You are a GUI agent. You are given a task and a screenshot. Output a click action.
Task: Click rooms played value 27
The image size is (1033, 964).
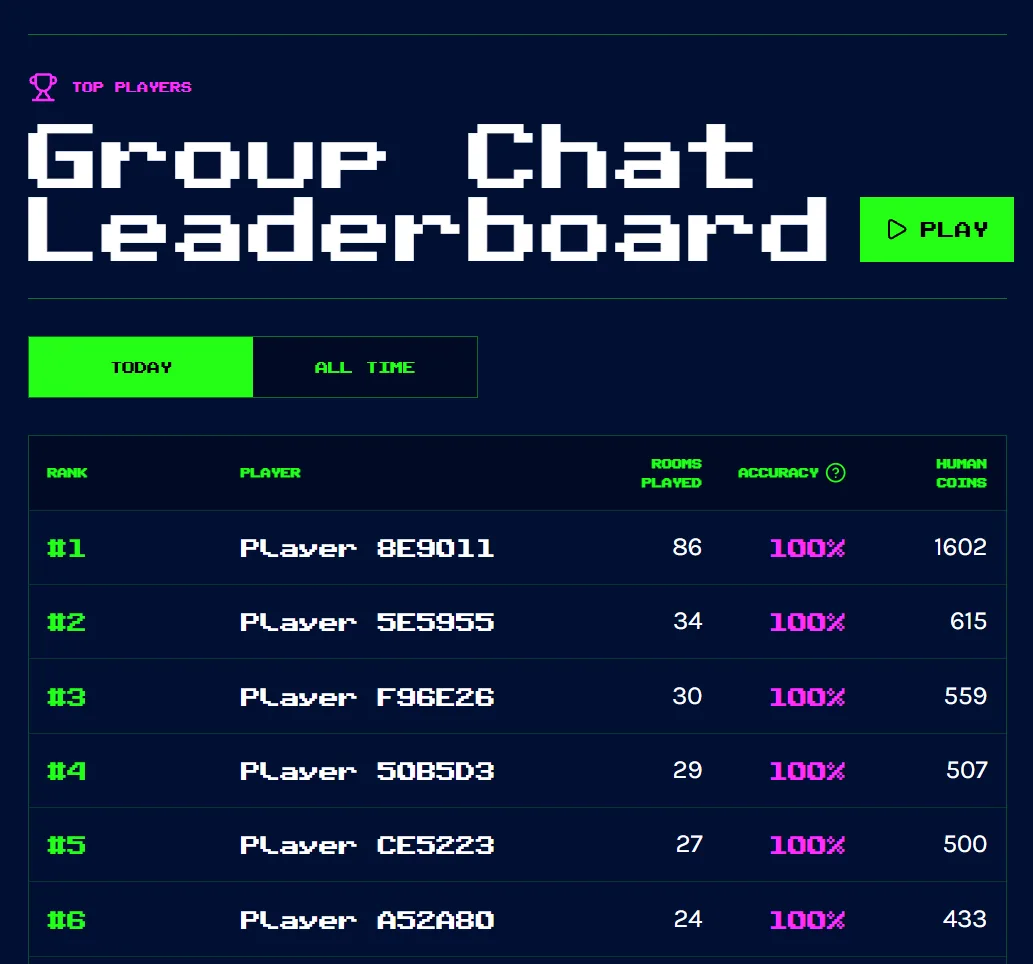tap(689, 844)
